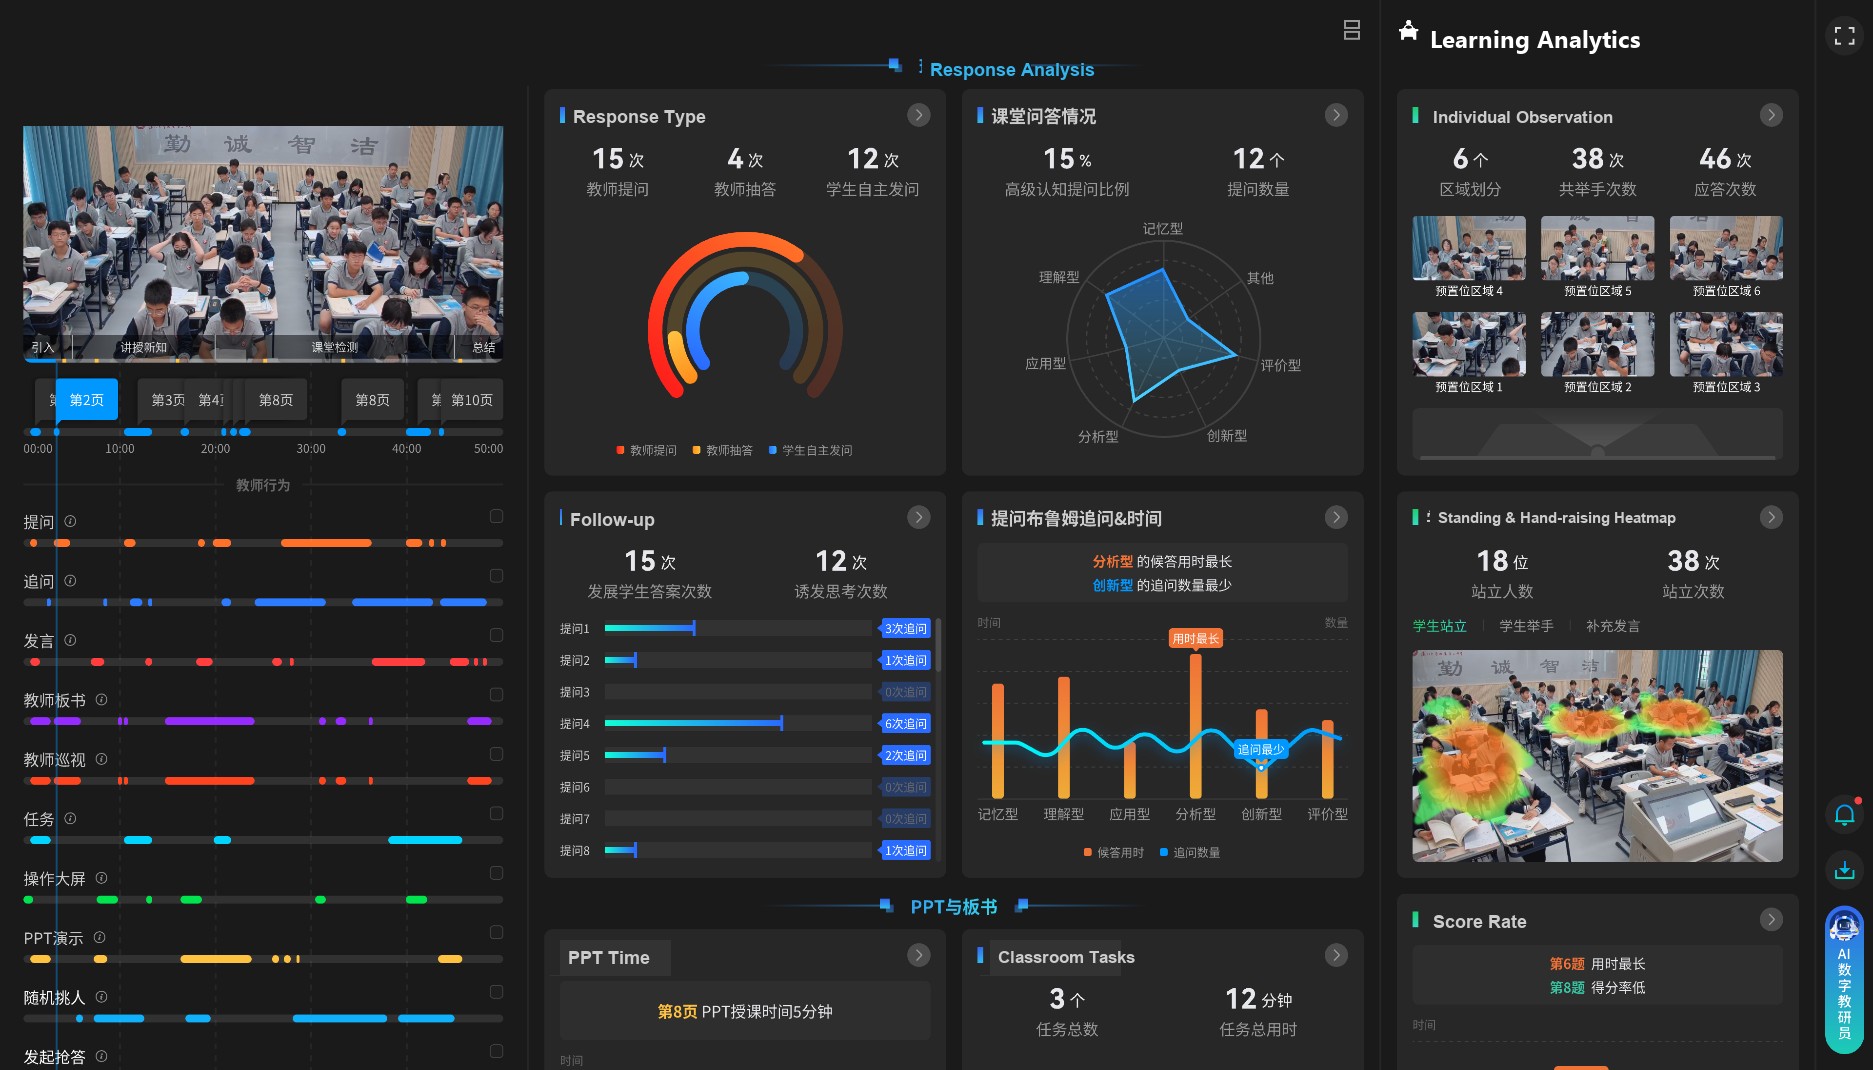
Task: Tick the 教师巡视 row checkbox
Action: point(496,754)
